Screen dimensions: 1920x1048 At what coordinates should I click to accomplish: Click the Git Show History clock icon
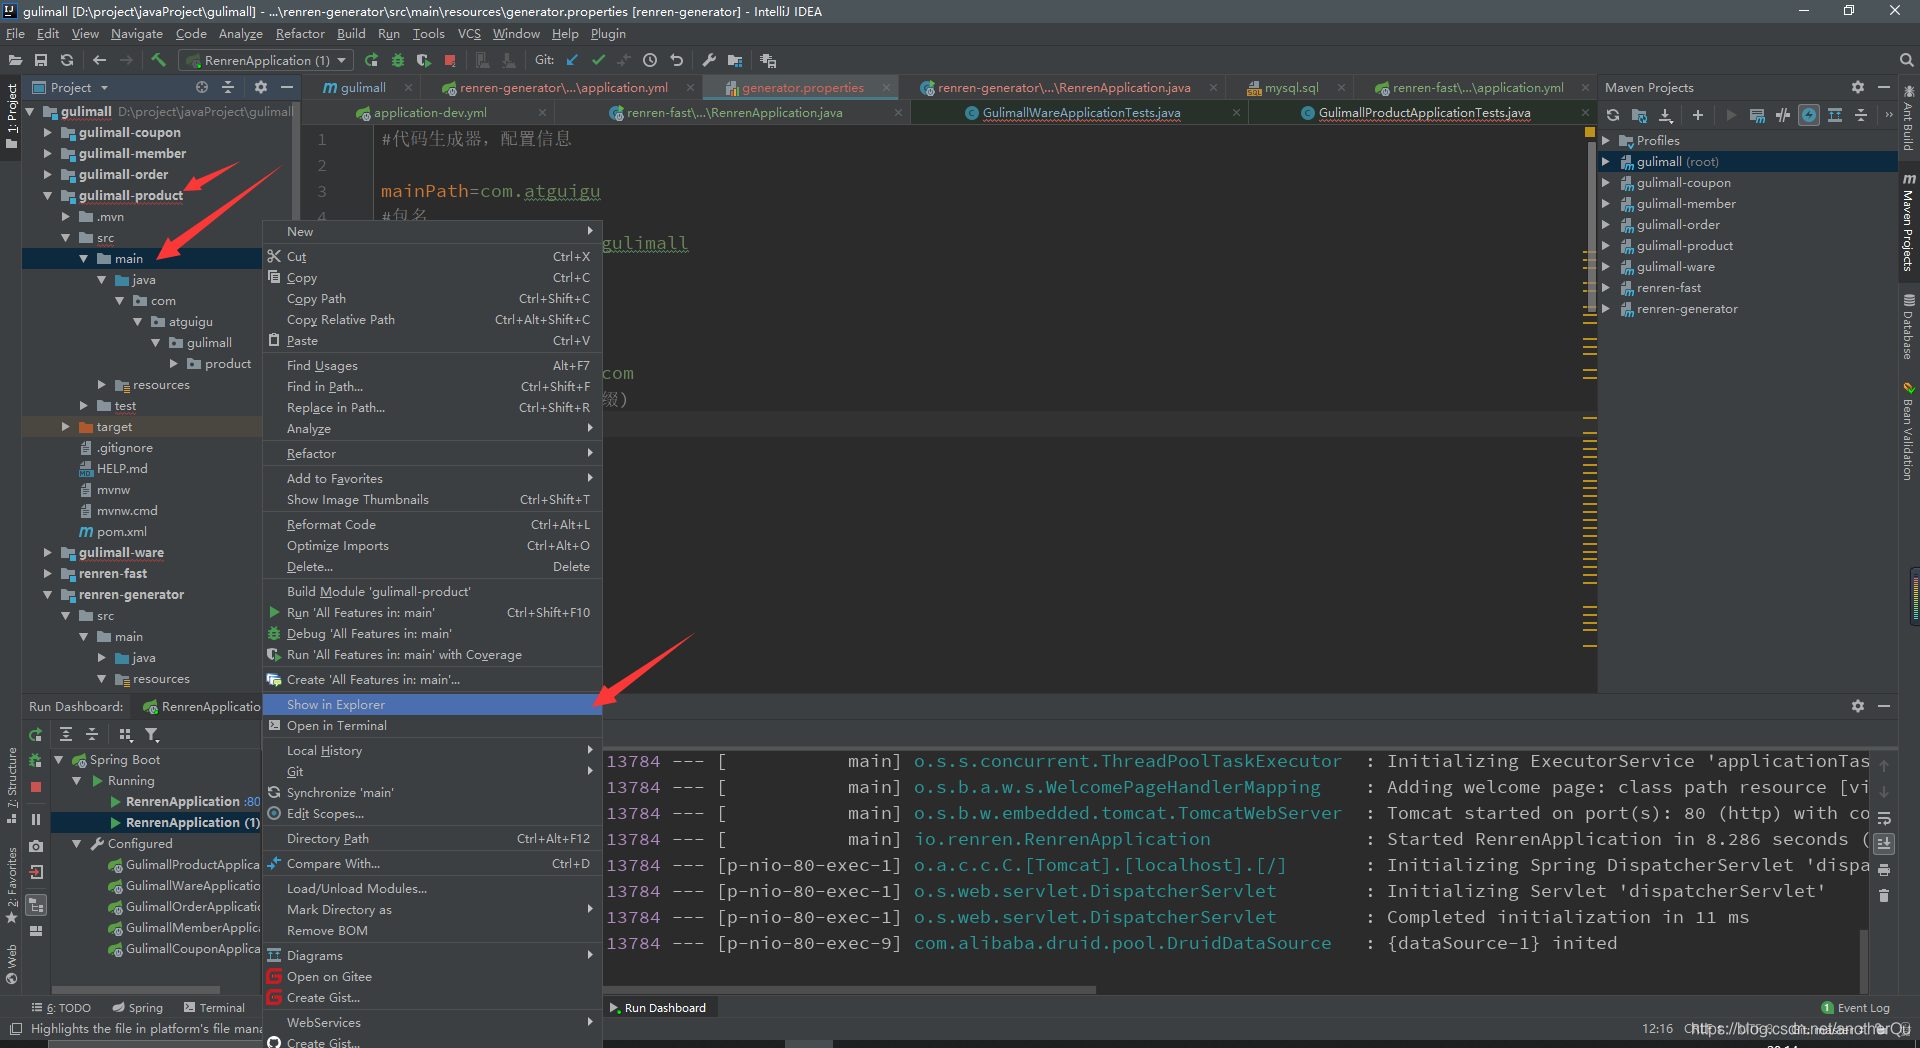(x=650, y=60)
